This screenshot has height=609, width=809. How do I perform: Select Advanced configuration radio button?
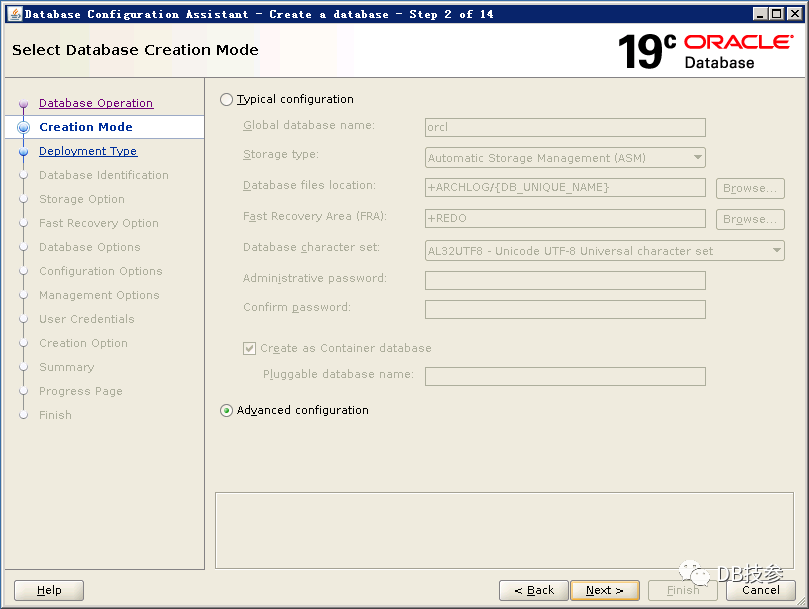pyautogui.click(x=226, y=411)
